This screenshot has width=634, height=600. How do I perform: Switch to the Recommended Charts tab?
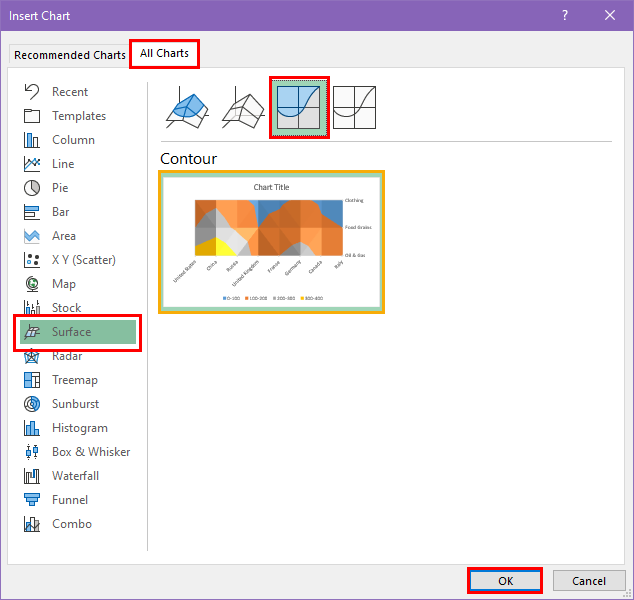coord(70,55)
